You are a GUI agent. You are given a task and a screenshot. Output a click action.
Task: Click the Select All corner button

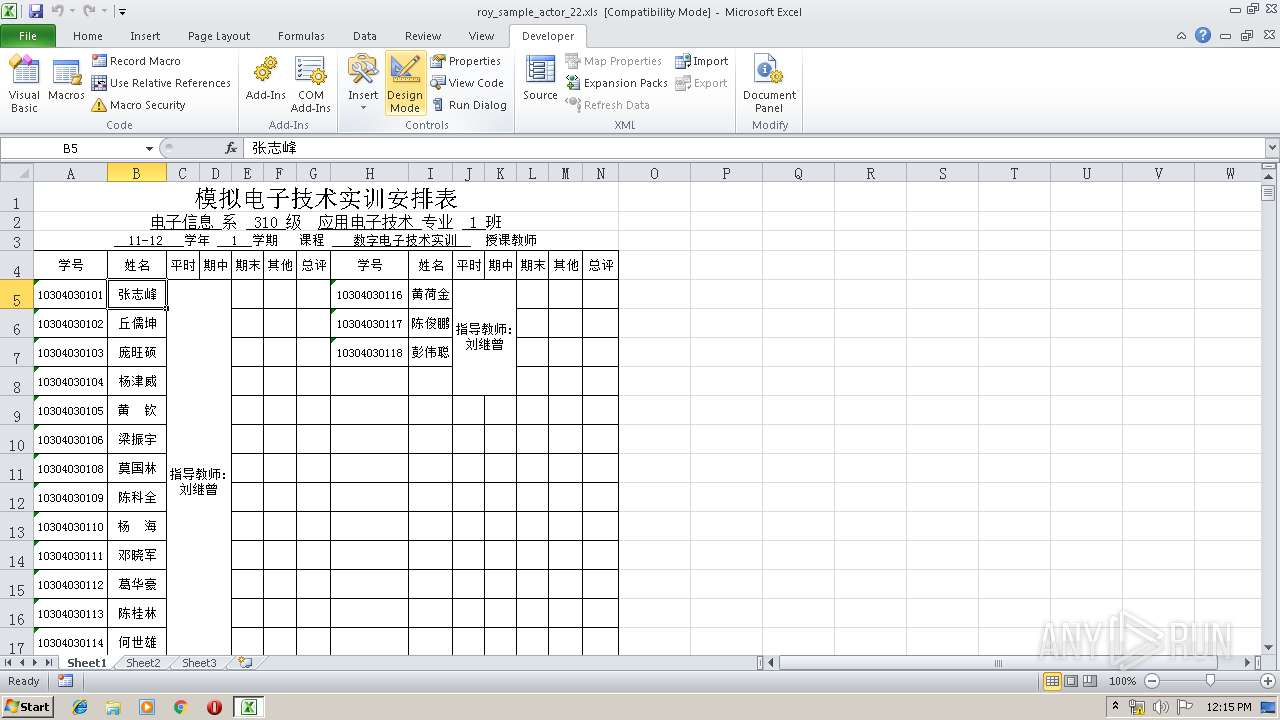pos(17,173)
